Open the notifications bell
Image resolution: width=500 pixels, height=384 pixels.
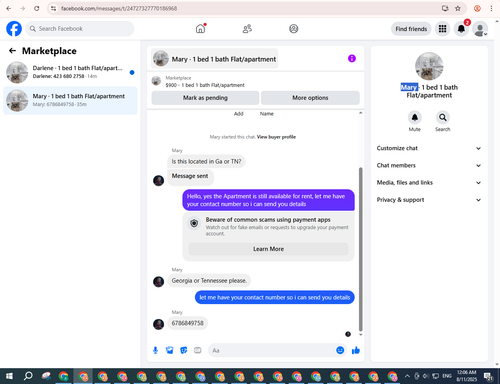tap(461, 29)
